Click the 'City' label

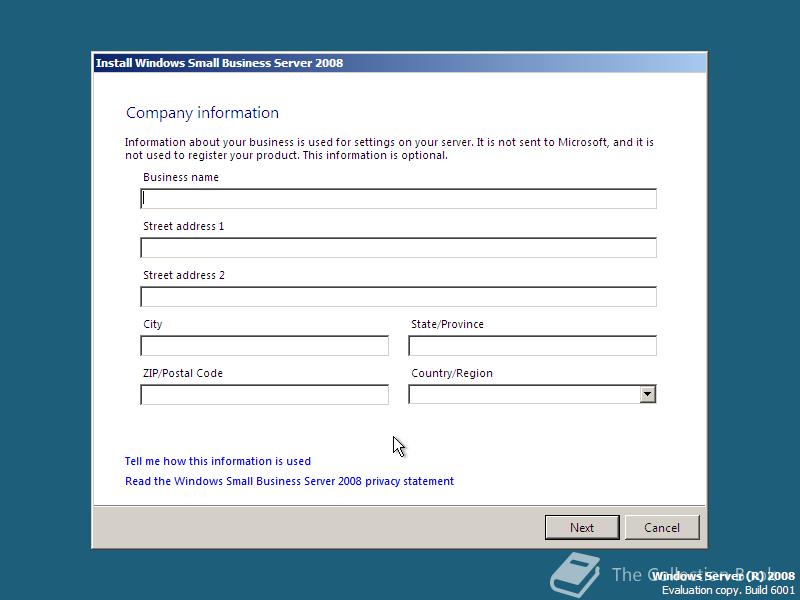pos(153,324)
